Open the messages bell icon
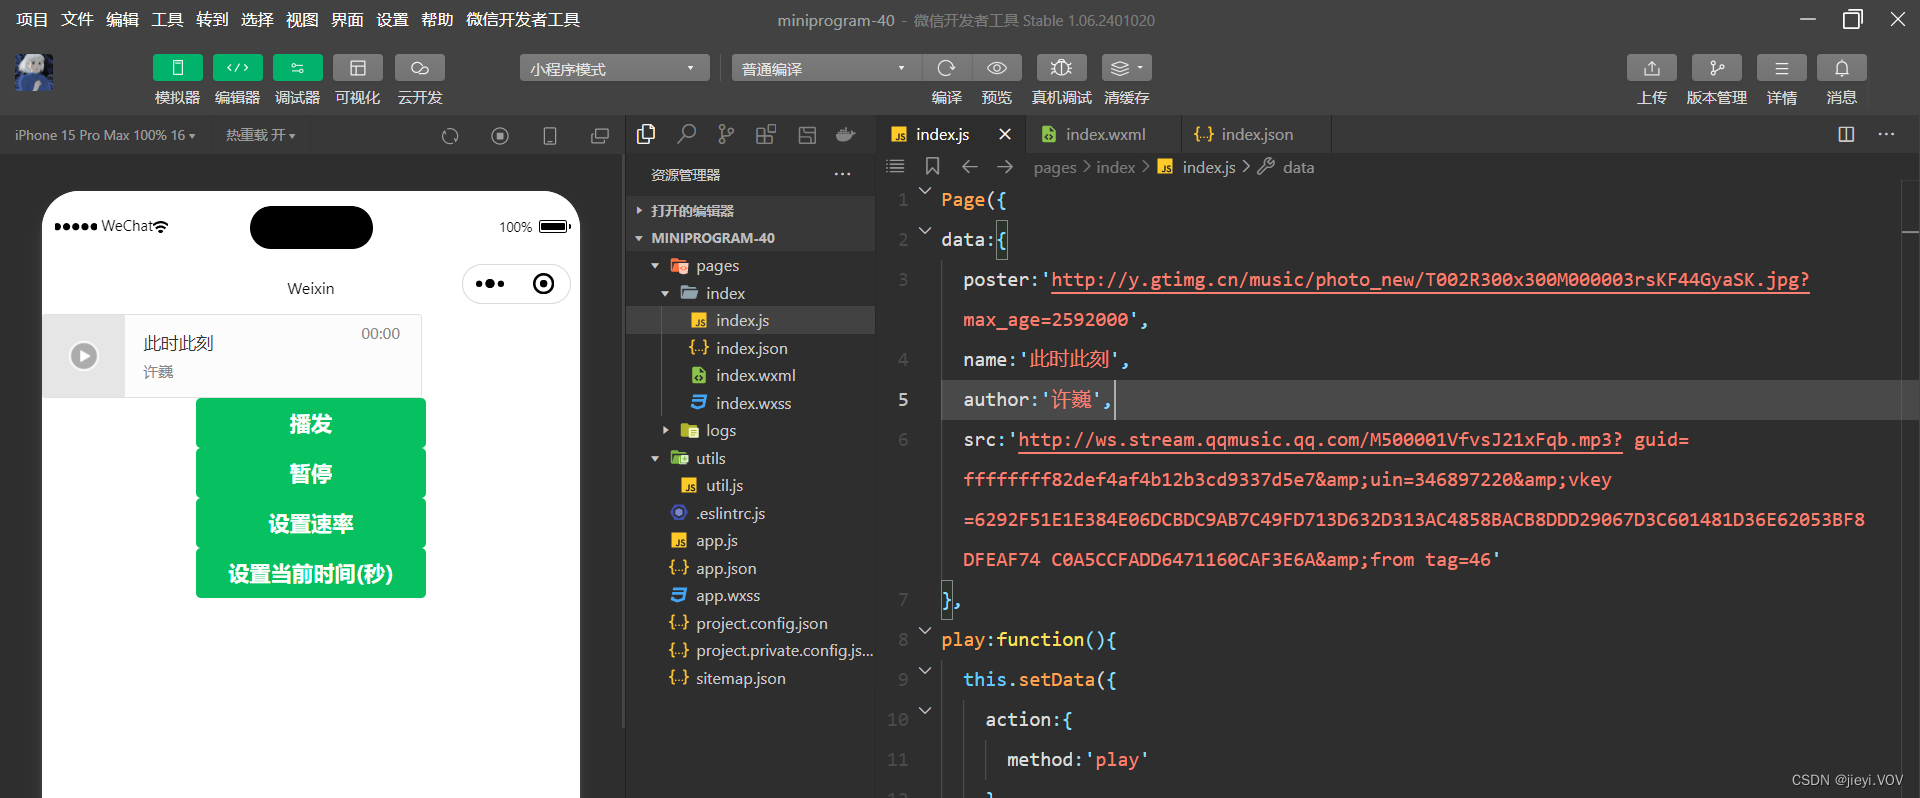The height and width of the screenshot is (798, 1920). coord(1842,68)
